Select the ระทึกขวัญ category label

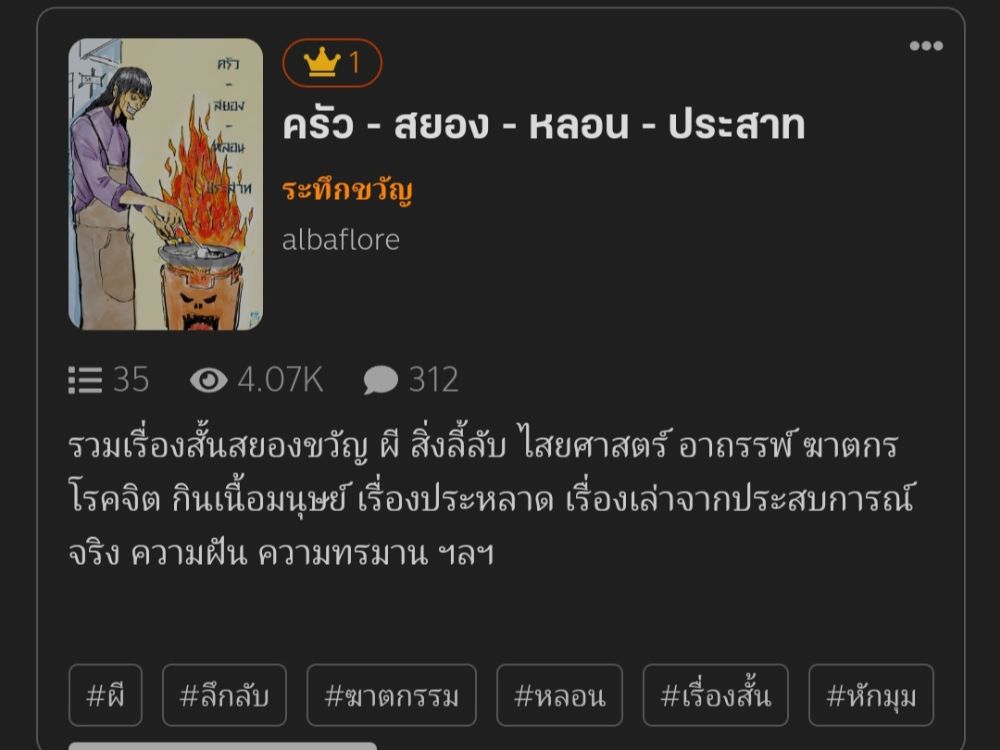(x=348, y=191)
